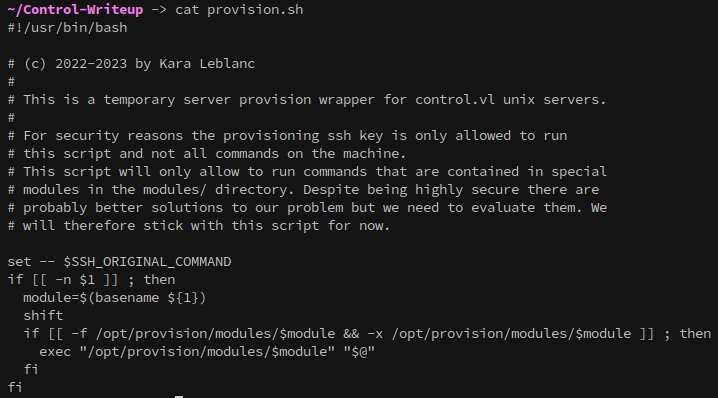Click the module=$(basename ${1}) line
The image size is (718, 398).
[115, 298]
